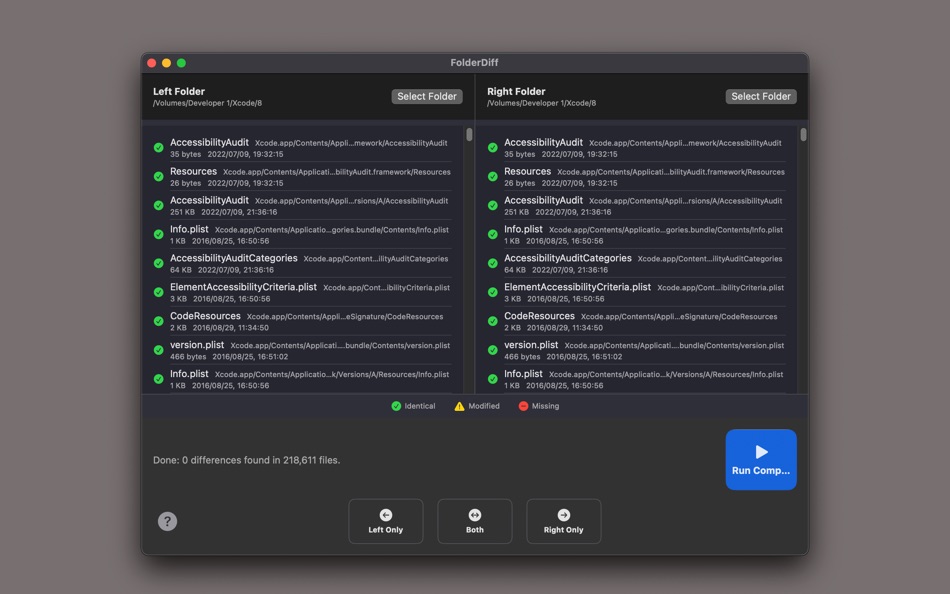The image size is (950, 594).
Task: Toggle the Both filter
Action: pos(474,521)
